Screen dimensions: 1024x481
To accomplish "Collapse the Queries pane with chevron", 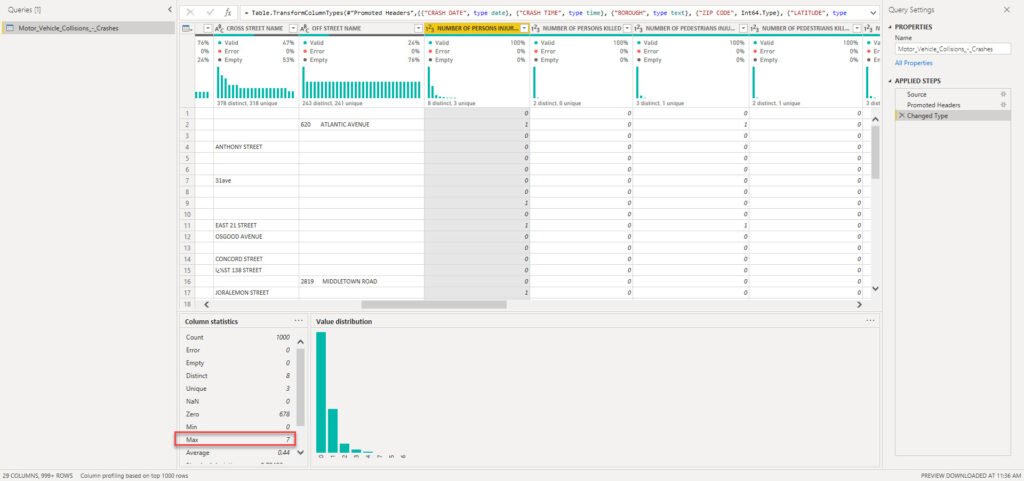I will pos(170,10).
